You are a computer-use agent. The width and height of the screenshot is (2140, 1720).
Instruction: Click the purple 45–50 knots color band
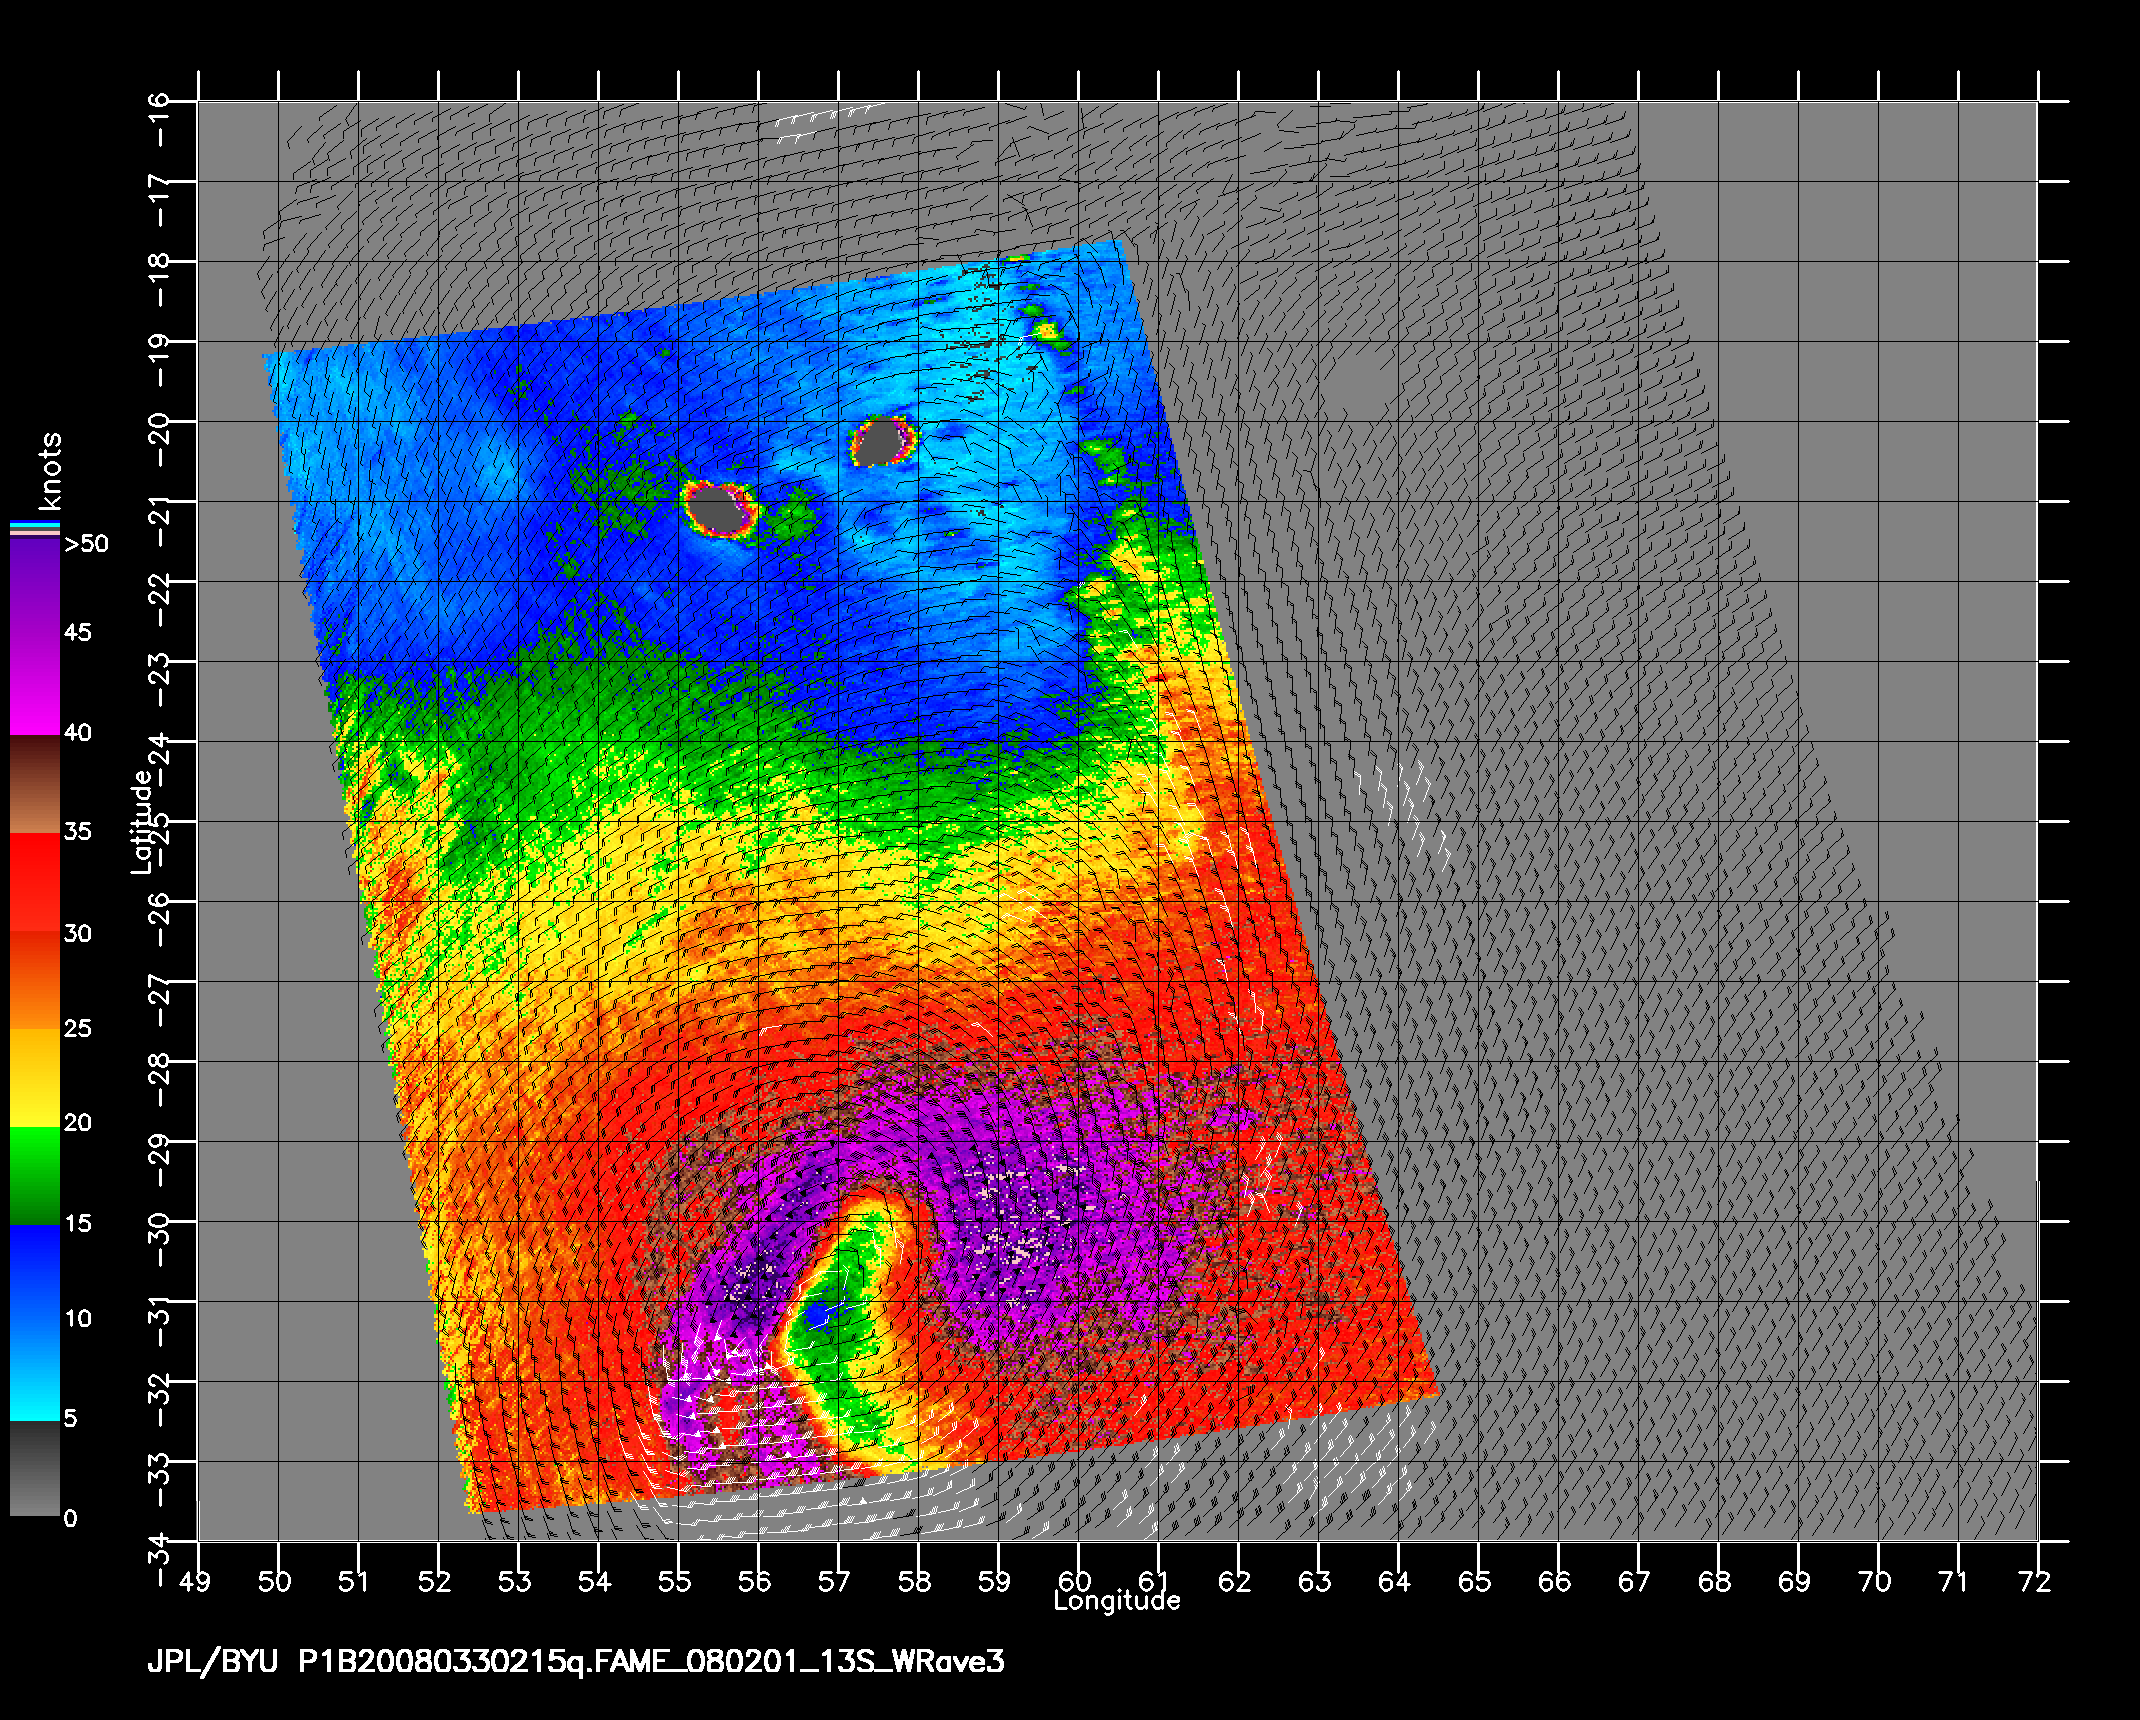(x=35, y=587)
